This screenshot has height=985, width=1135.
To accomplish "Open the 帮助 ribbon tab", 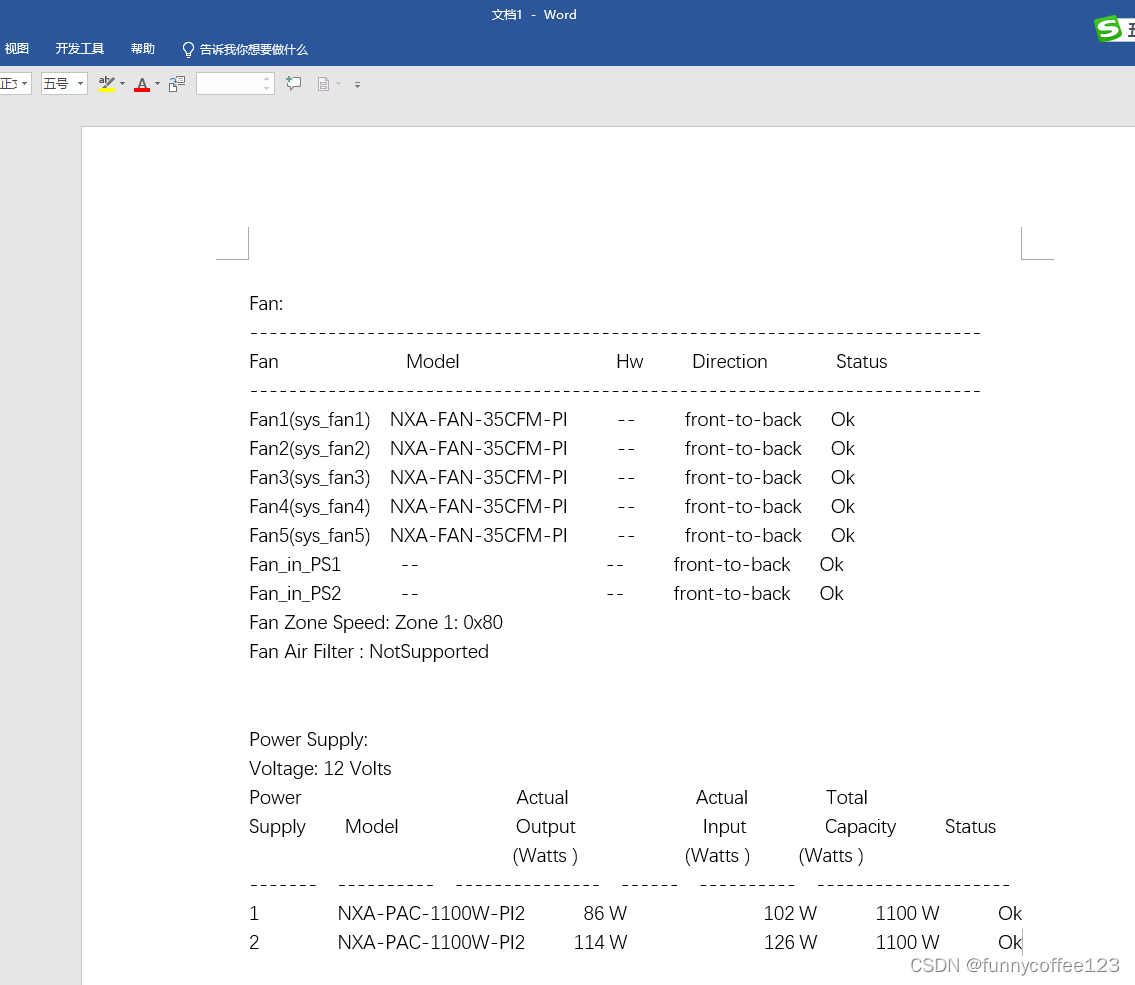I will [143, 49].
